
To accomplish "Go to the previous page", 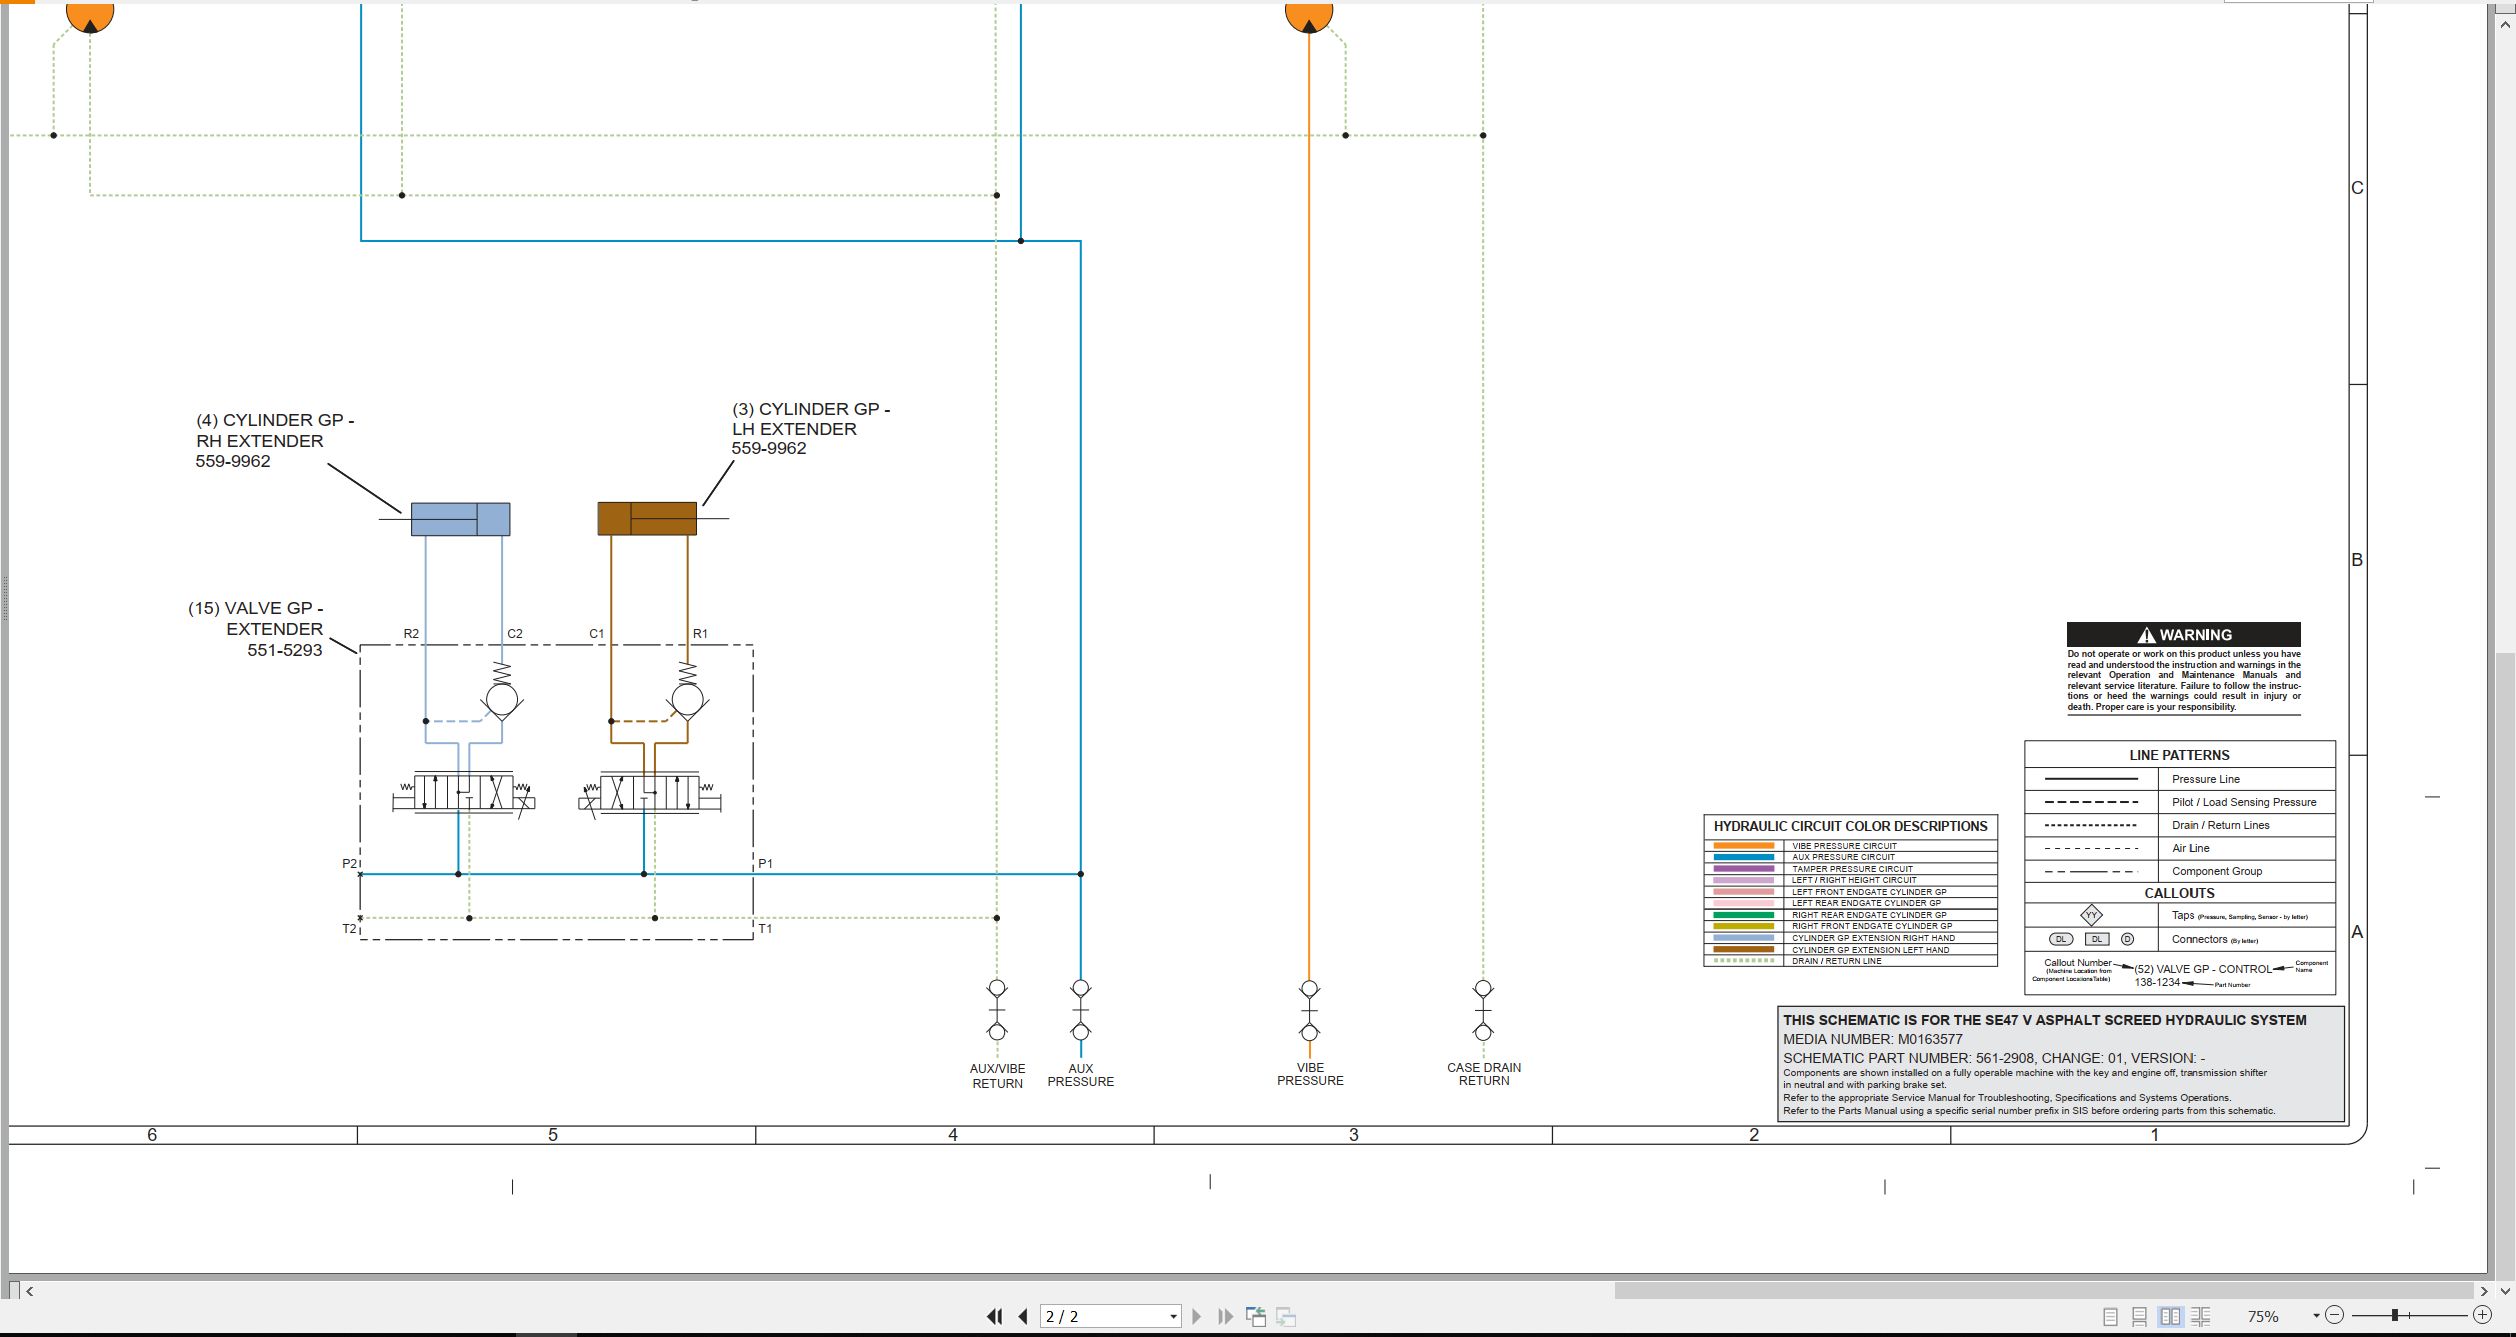I will click(1023, 1316).
